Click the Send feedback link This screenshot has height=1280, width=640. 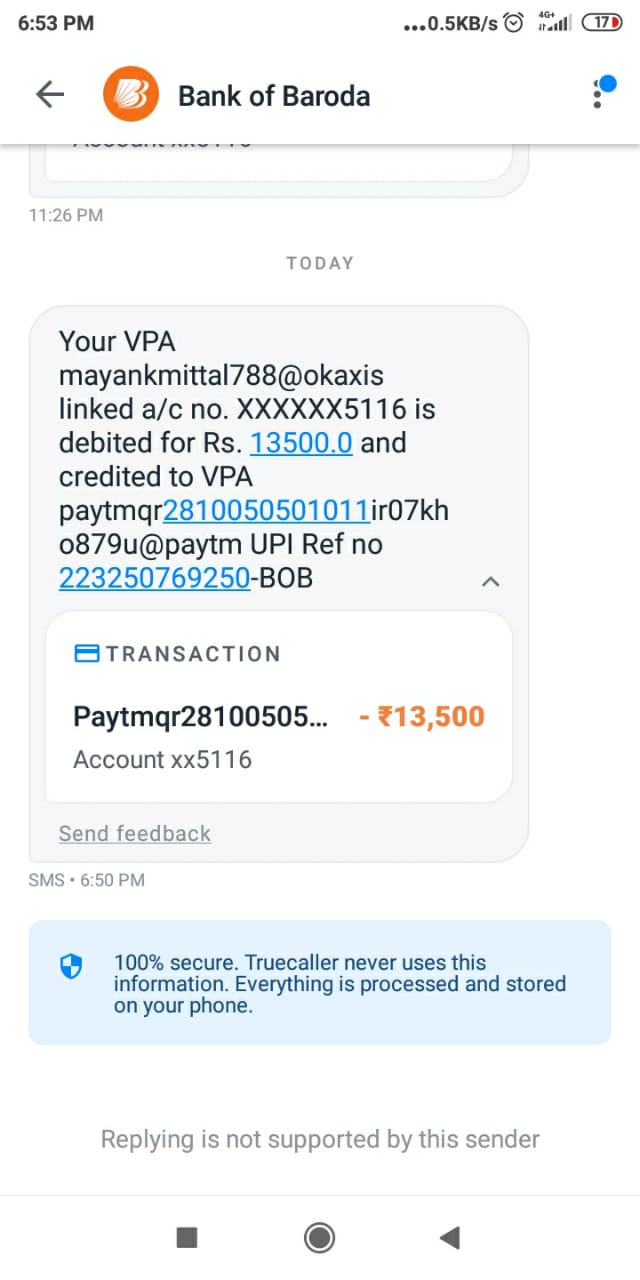(135, 833)
